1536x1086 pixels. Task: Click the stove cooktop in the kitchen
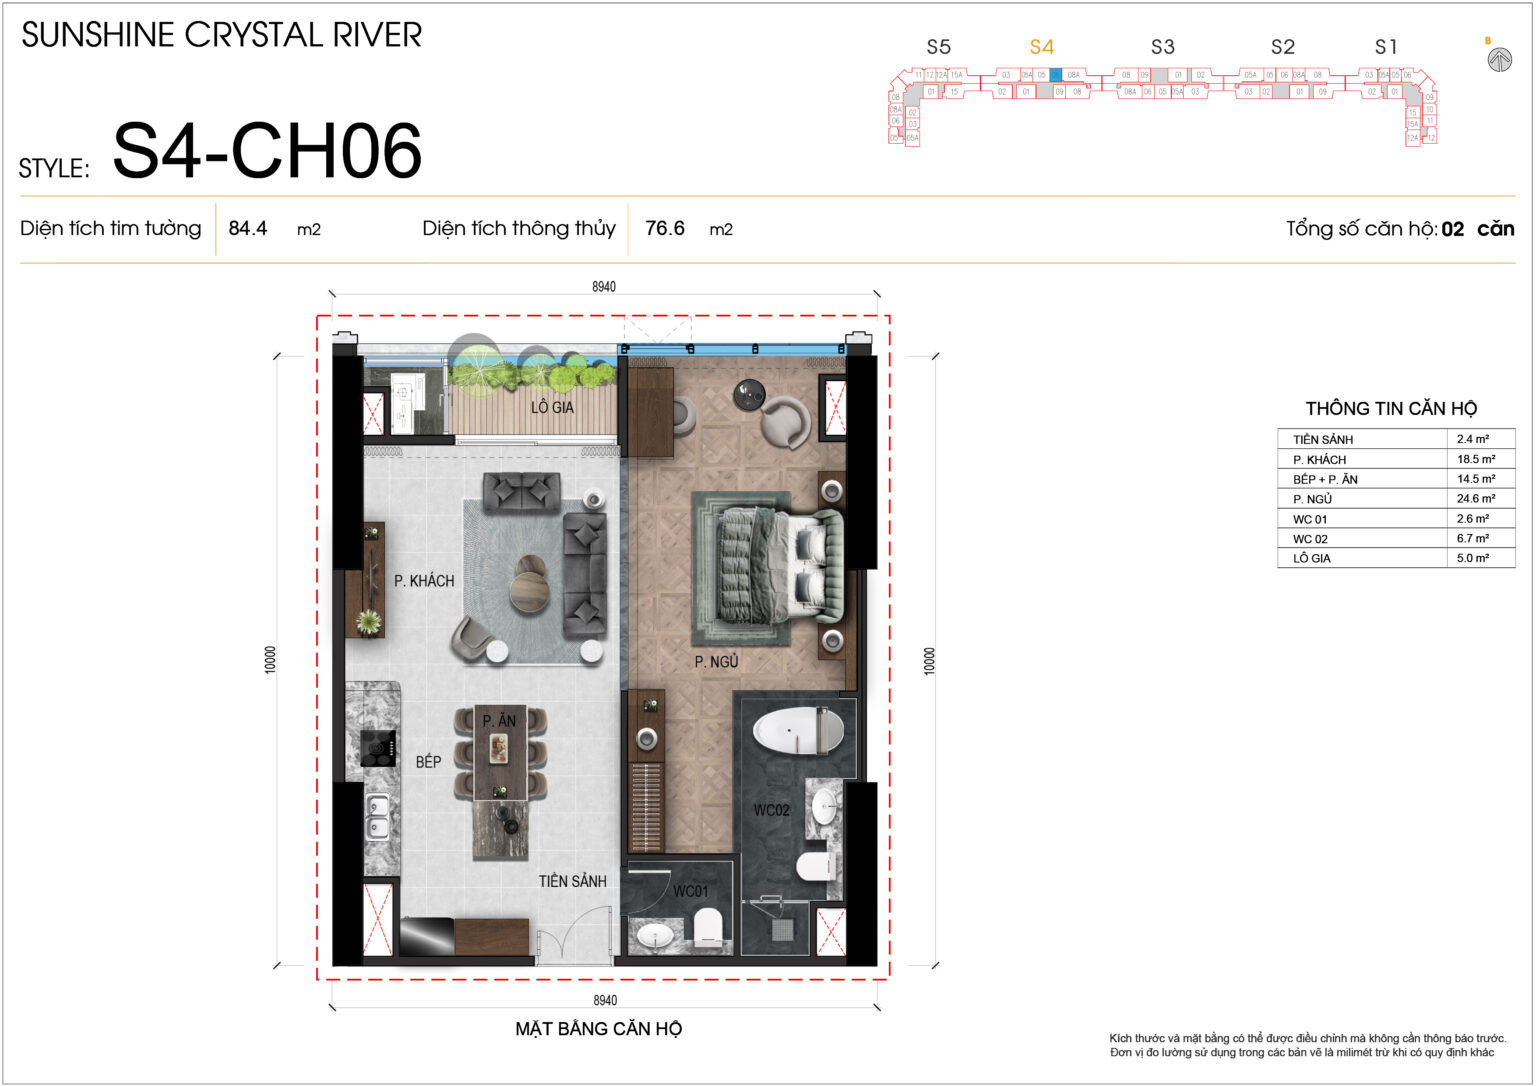coord(379,747)
